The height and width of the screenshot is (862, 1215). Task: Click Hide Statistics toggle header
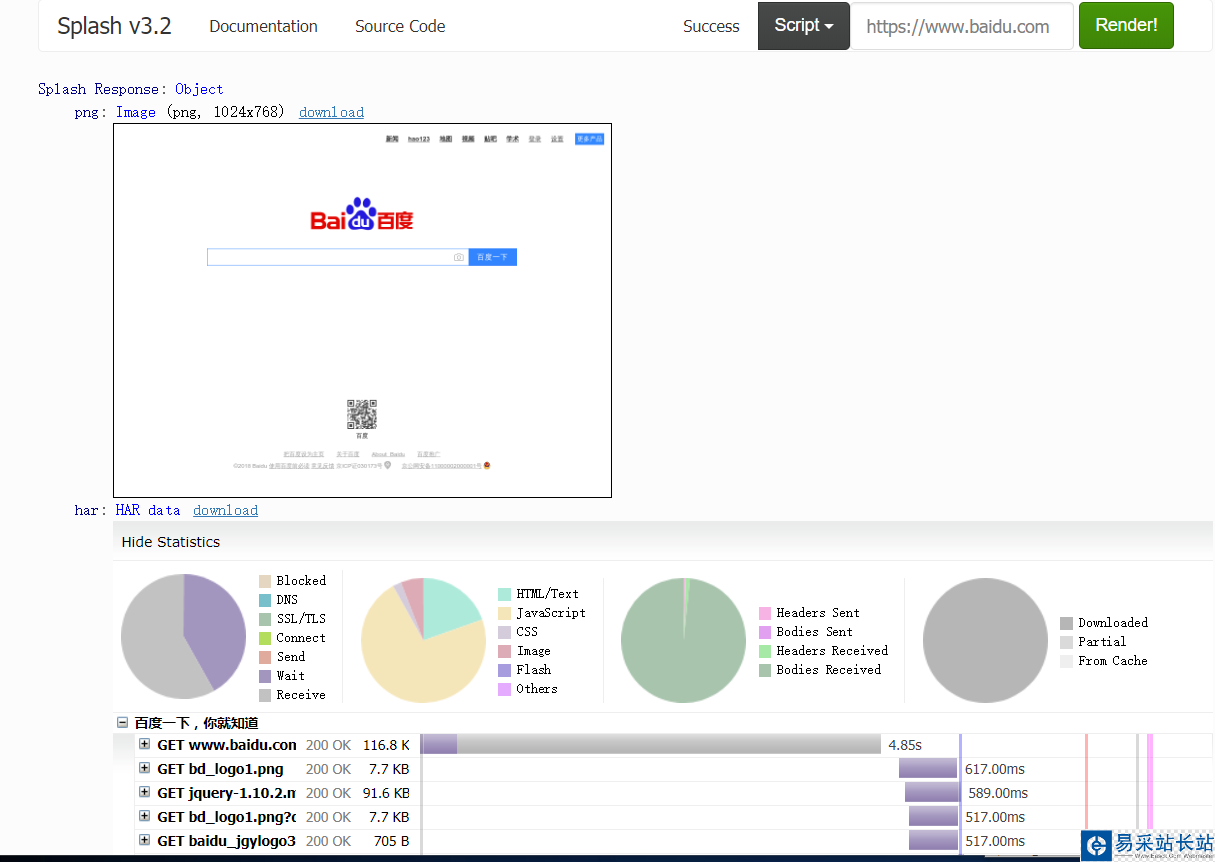pyautogui.click(x=171, y=542)
